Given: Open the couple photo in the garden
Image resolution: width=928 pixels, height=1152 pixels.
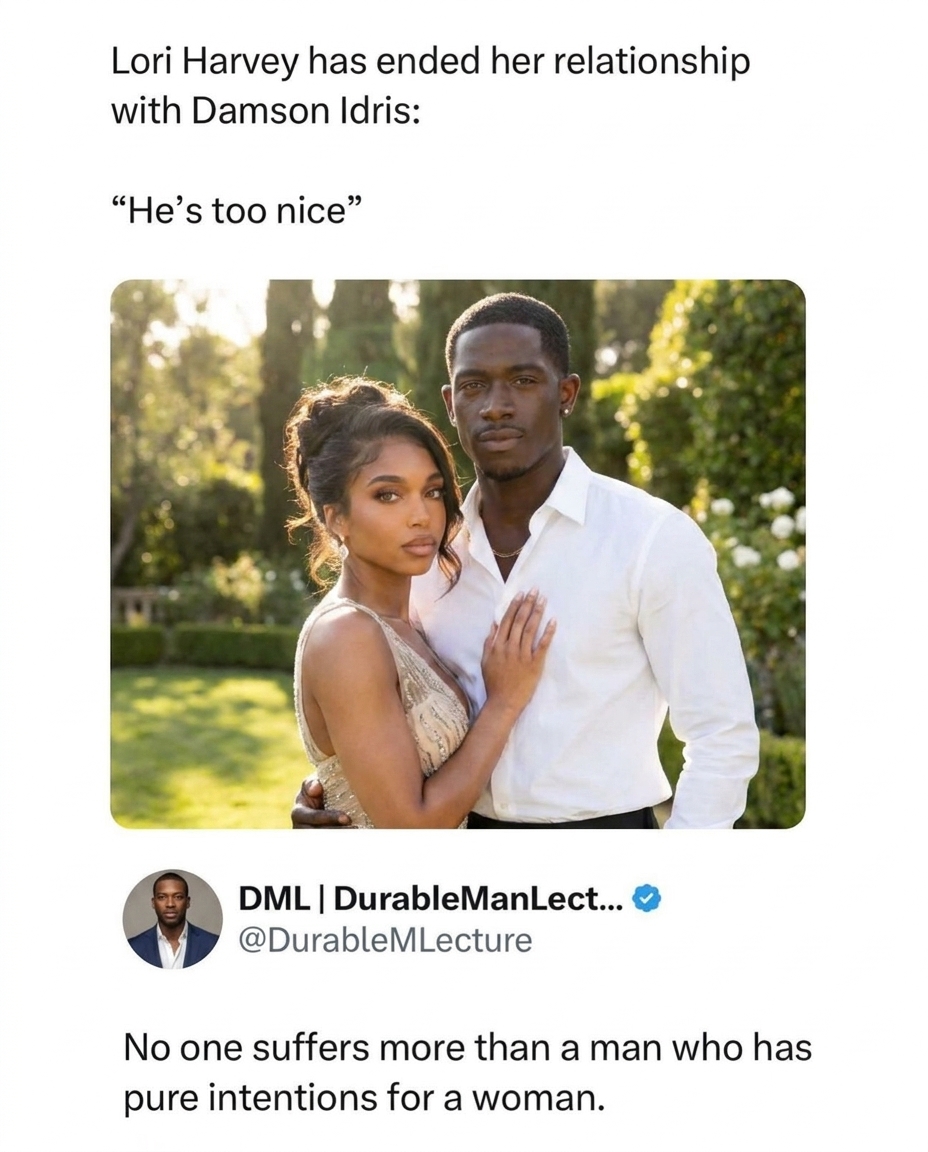Looking at the screenshot, I should (457, 553).
